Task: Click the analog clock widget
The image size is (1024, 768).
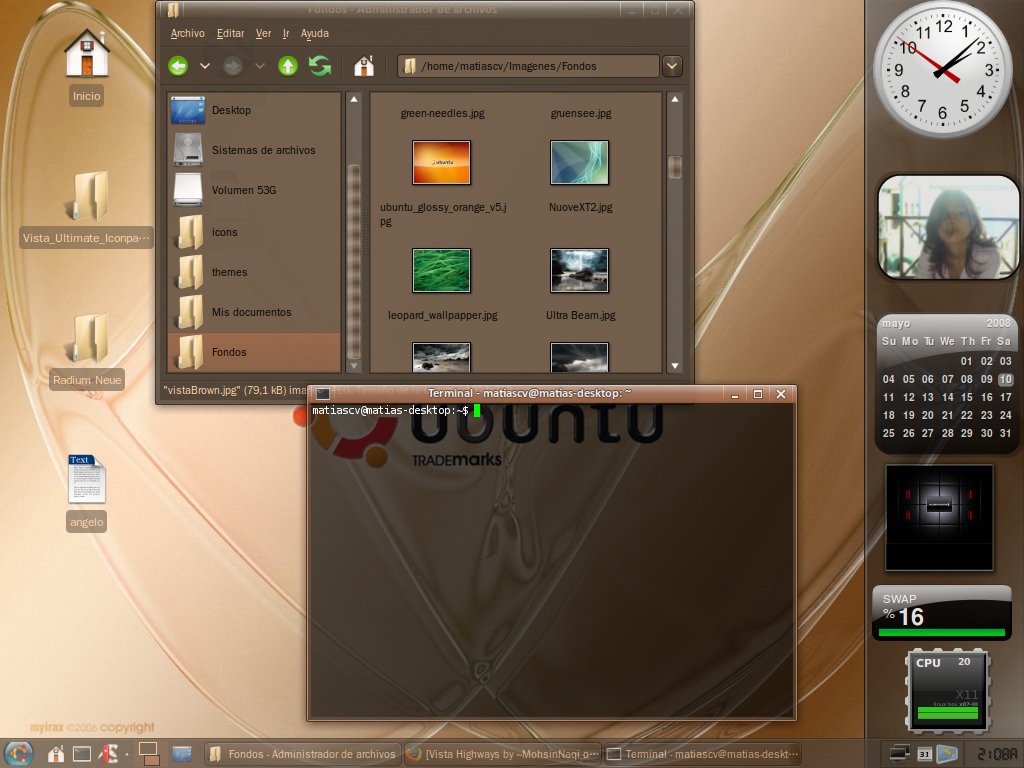Action: point(942,69)
